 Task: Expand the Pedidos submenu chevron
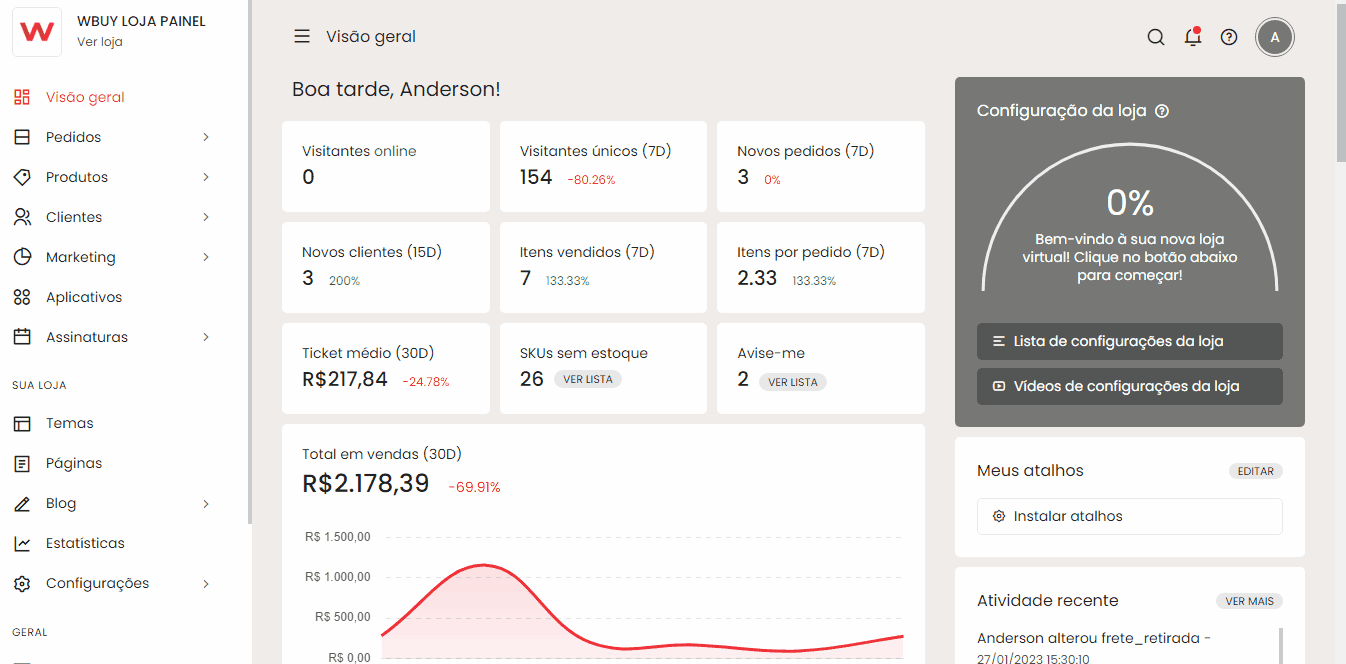206,137
